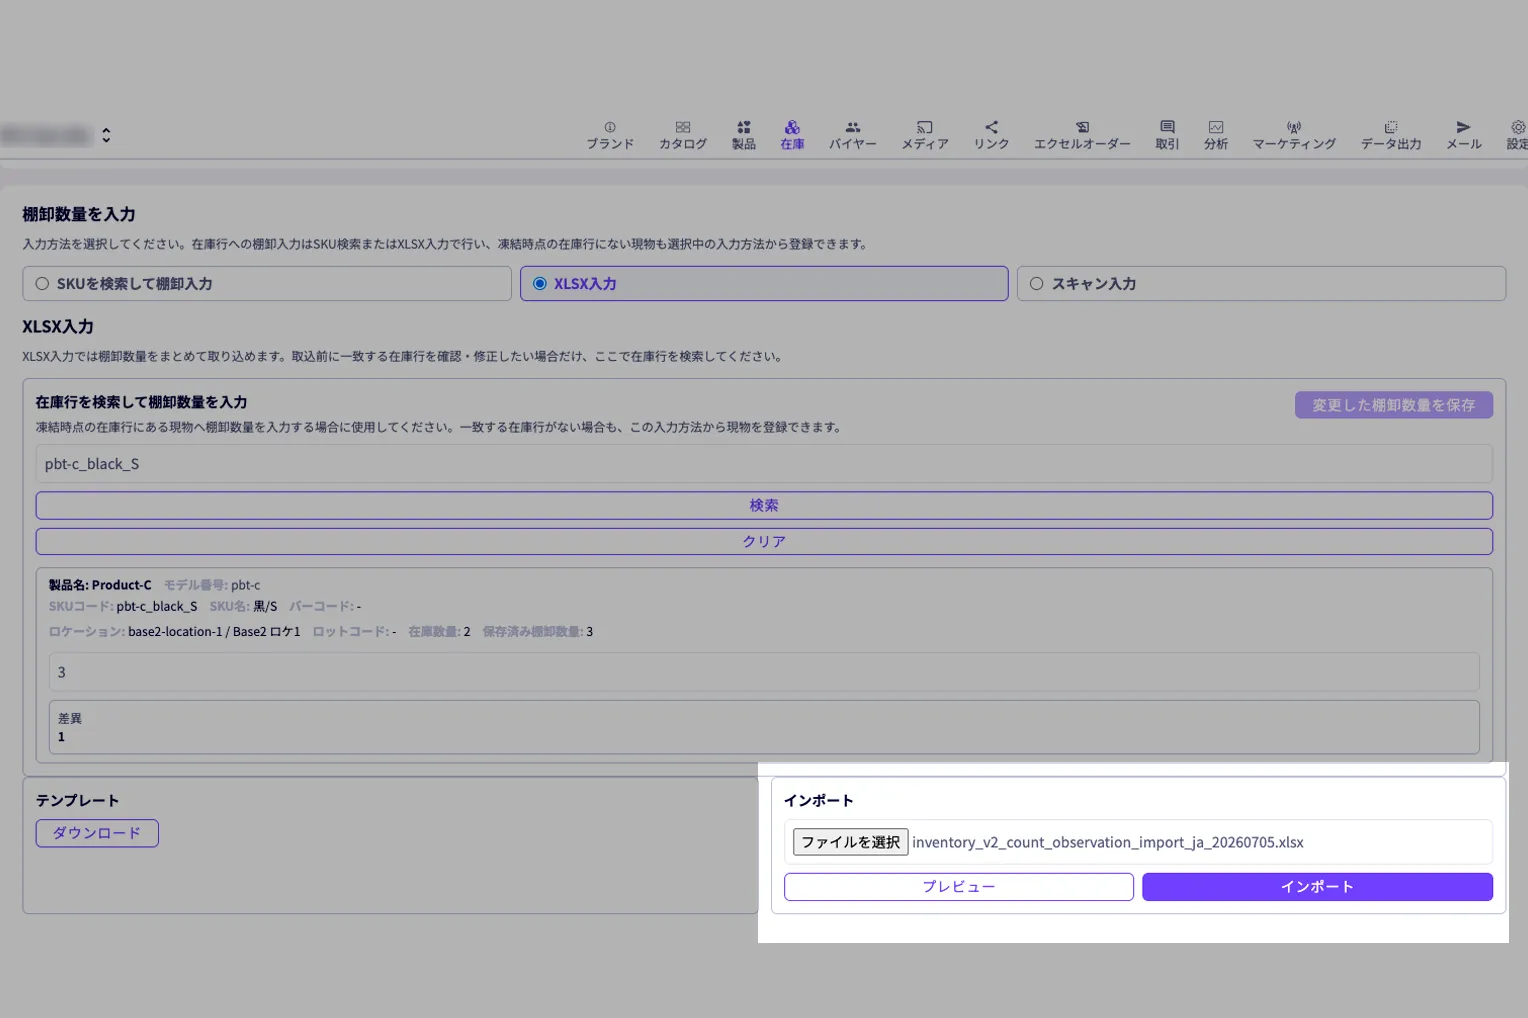Click the ダウンロード template button

(97, 833)
